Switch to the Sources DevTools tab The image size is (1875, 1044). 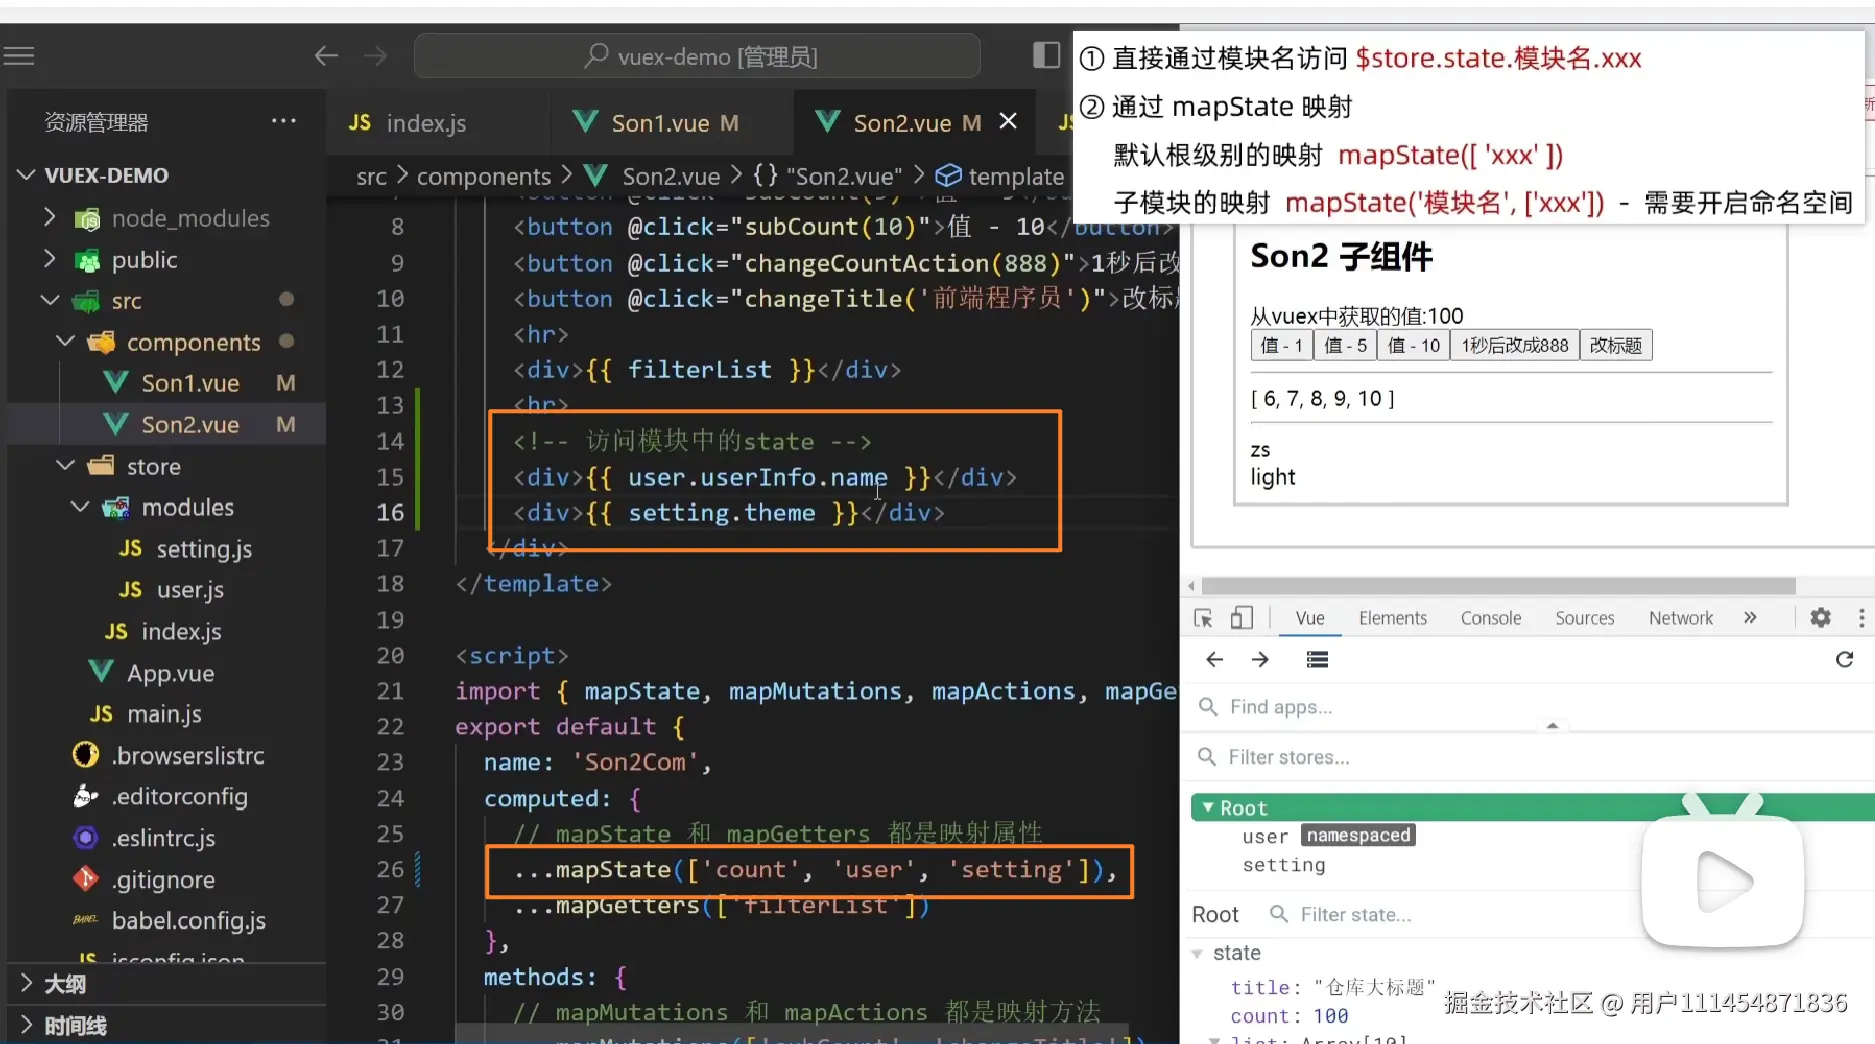tap(1584, 618)
